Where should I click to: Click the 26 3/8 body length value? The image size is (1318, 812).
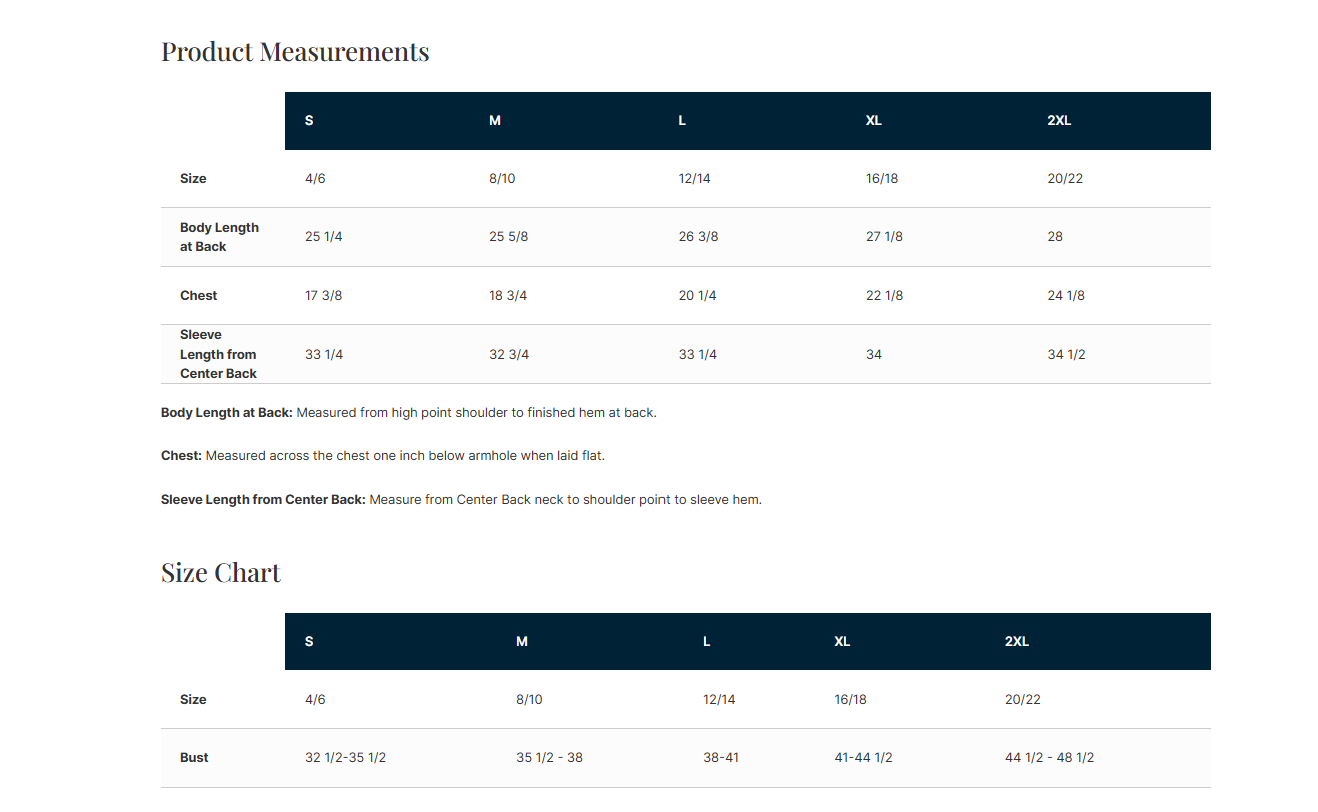pyautogui.click(x=698, y=237)
